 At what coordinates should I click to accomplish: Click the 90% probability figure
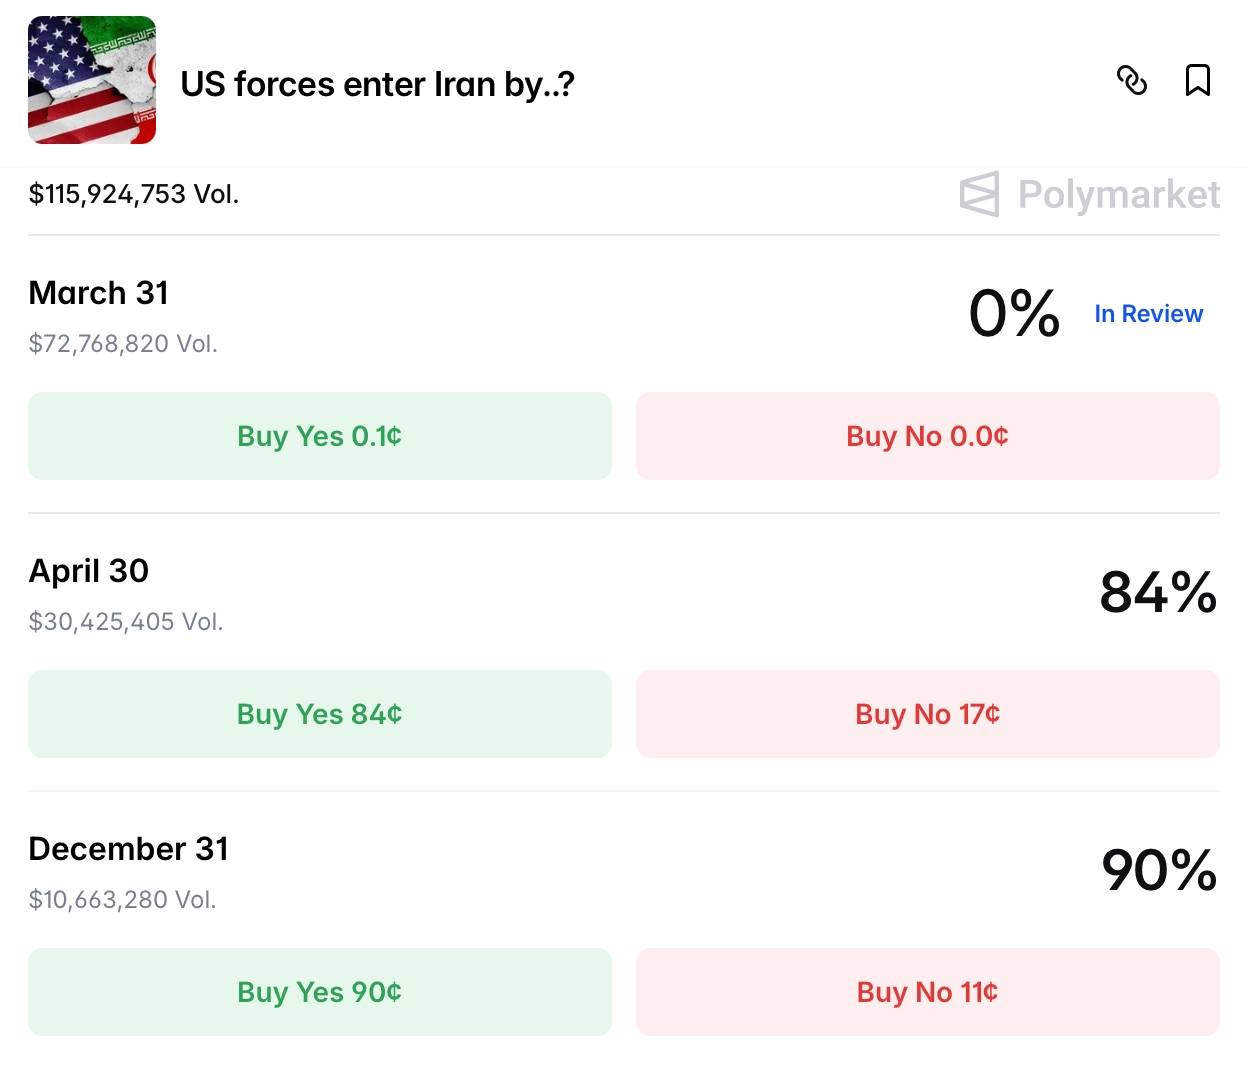pos(1158,870)
